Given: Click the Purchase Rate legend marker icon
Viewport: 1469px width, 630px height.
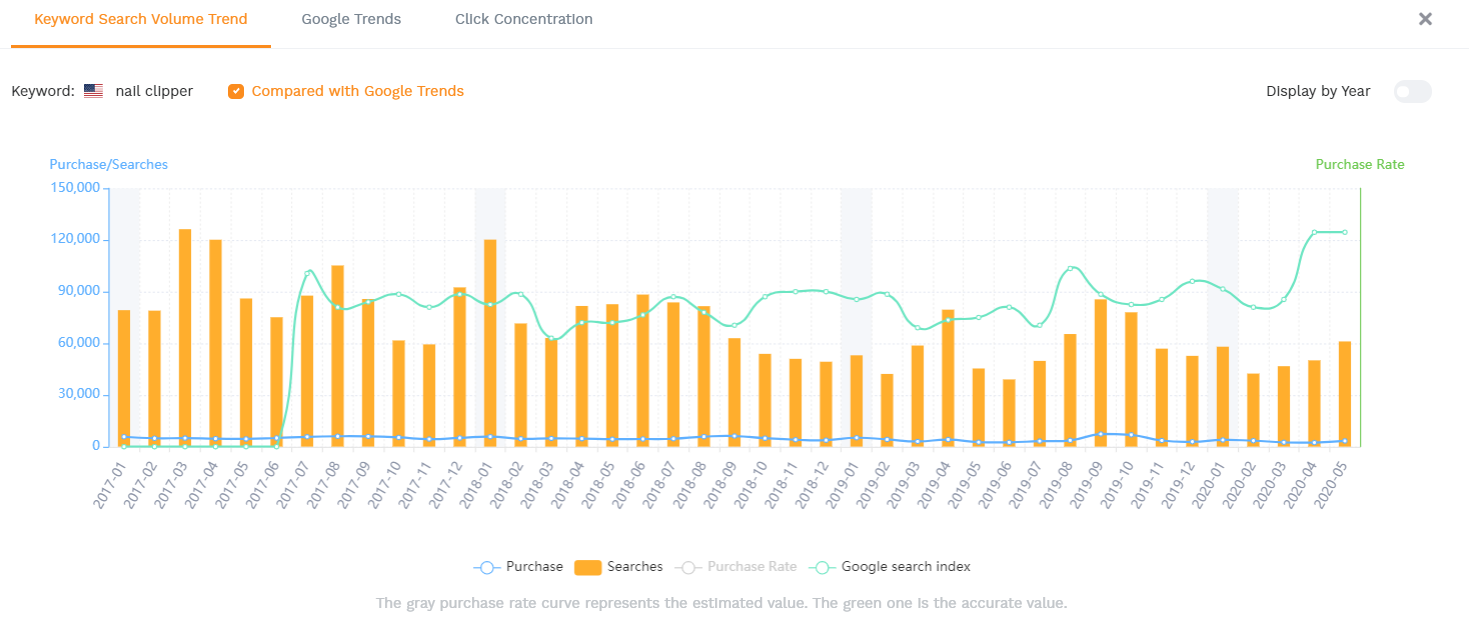Looking at the screenshot, I should coord(689,567).
